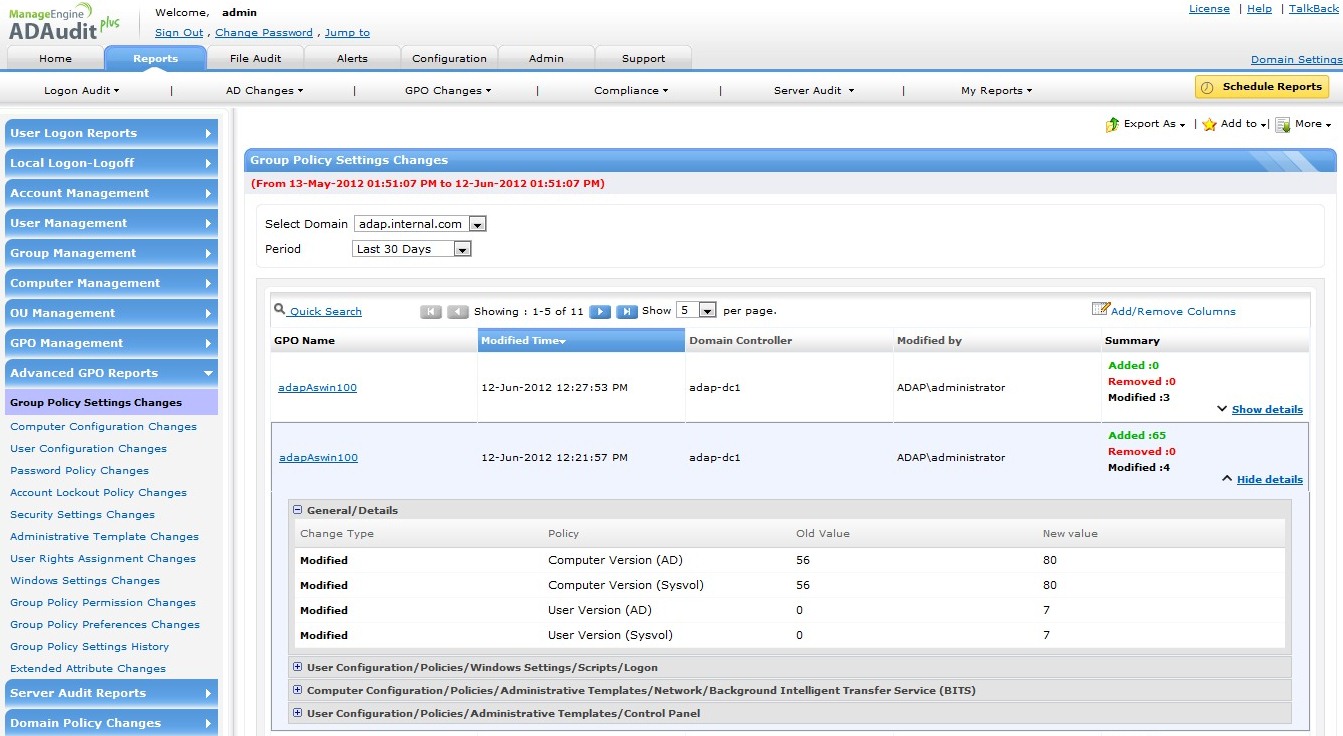The height and width of the screenshot is (736, 1343).
Task: Expand the Background Intelligent Transfer Service section
Action: pos(297,690)
